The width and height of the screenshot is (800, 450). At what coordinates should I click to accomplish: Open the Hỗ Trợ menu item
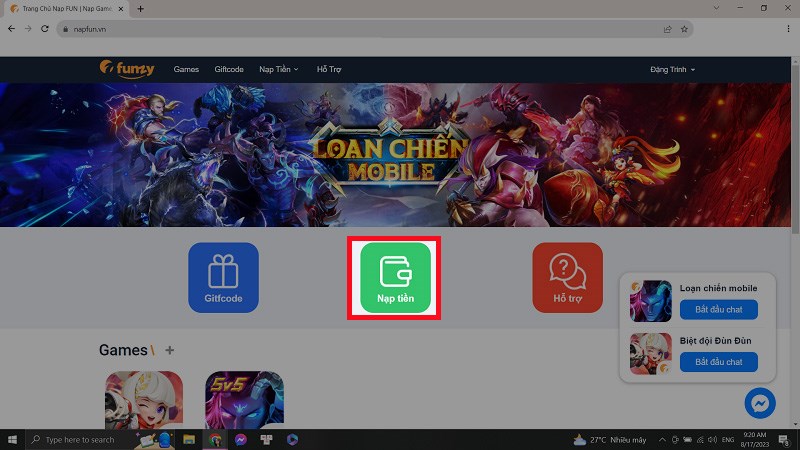click(329, 69)
